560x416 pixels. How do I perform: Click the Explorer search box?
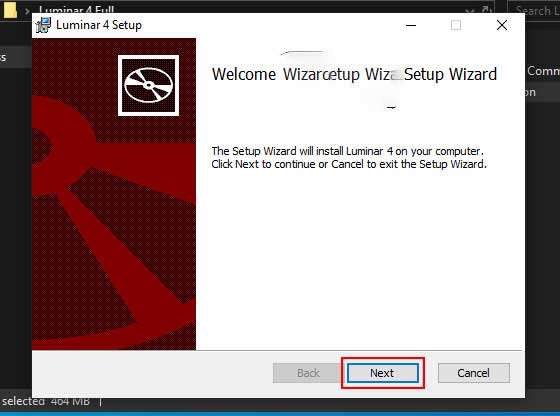(x=534, y=11)
